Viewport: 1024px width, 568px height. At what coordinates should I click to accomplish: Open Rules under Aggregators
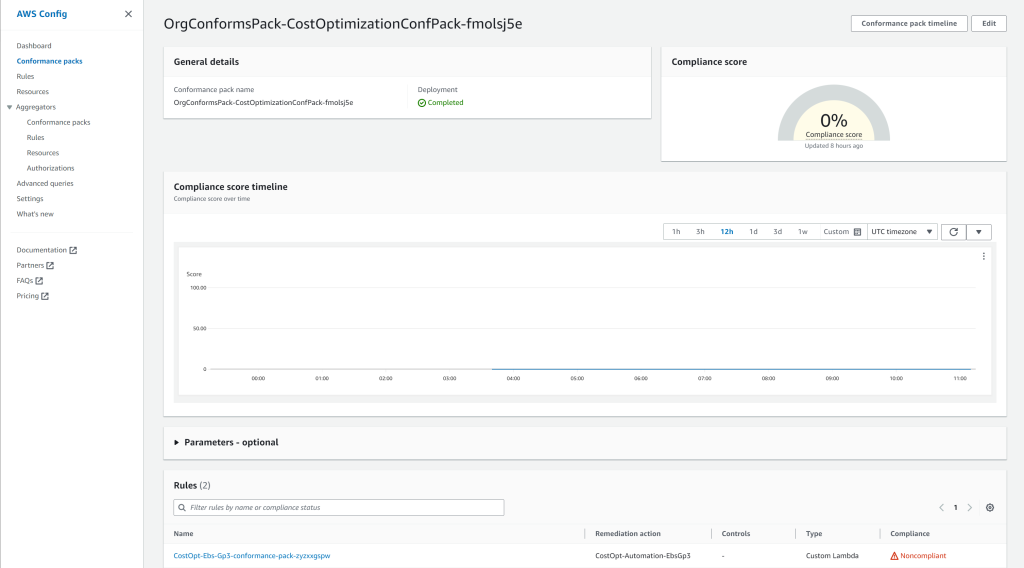pos(35,137)
